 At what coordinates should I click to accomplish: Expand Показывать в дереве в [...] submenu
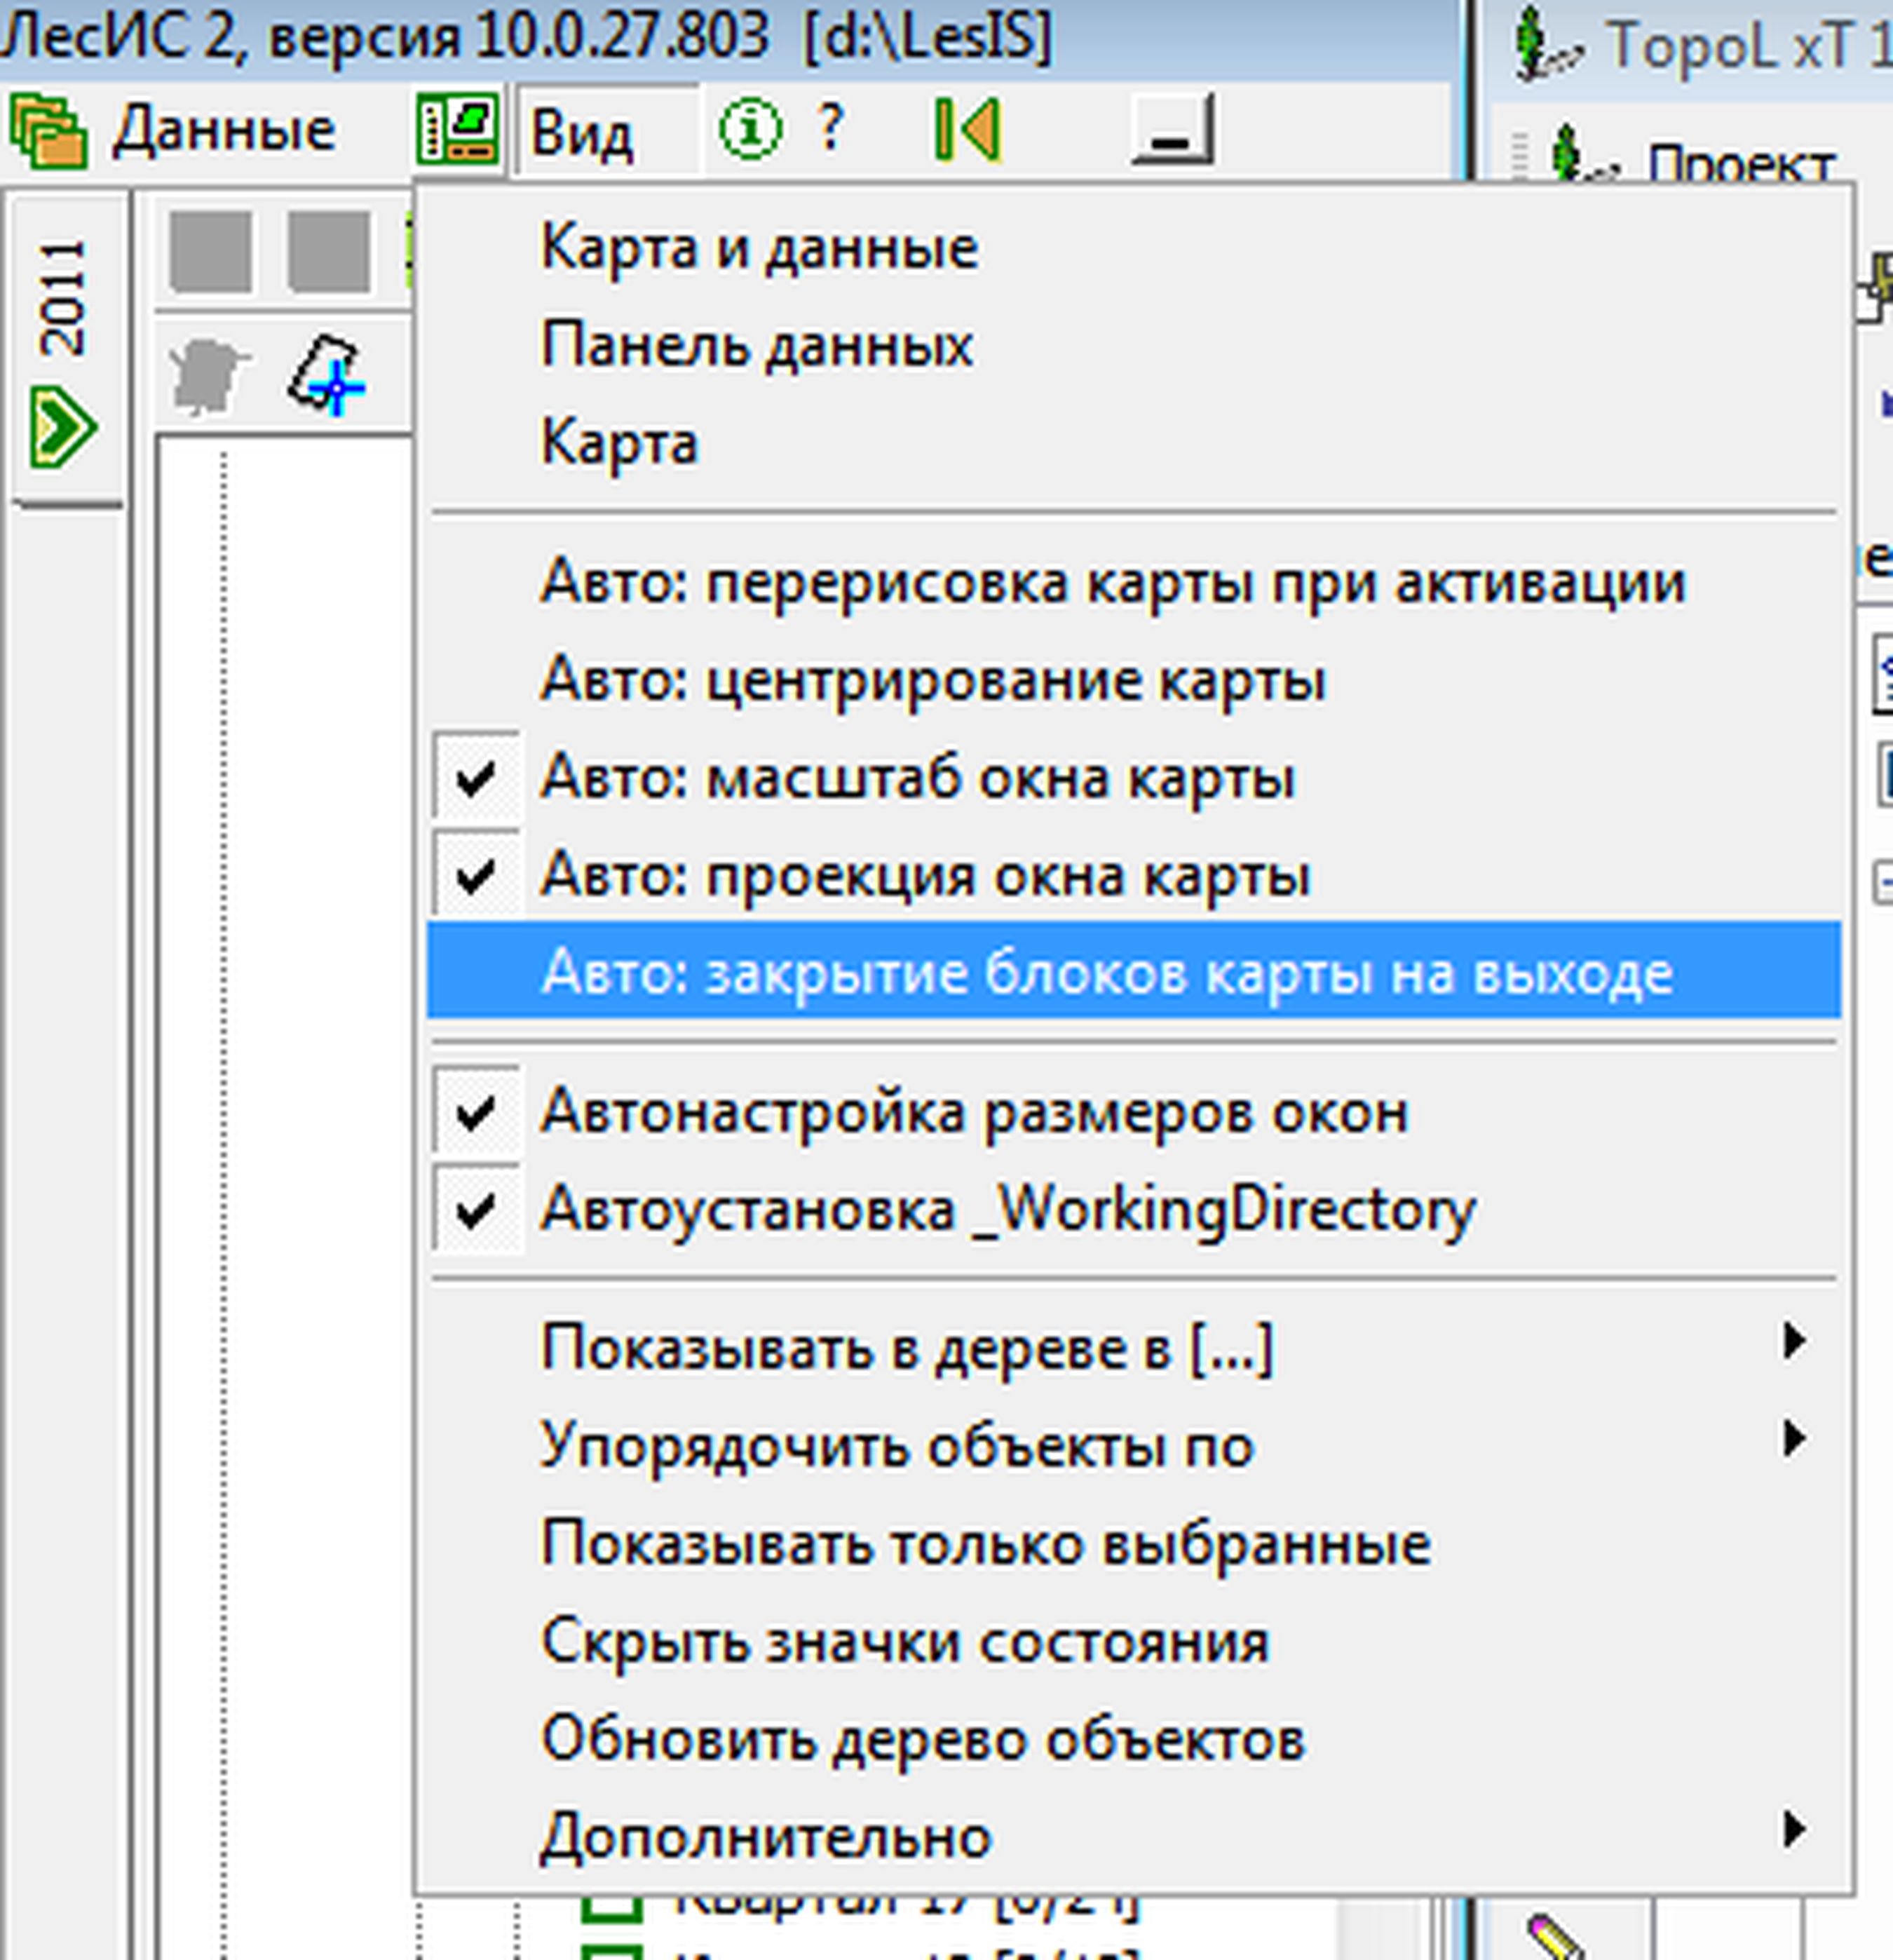click(x=1134, y=1347)
